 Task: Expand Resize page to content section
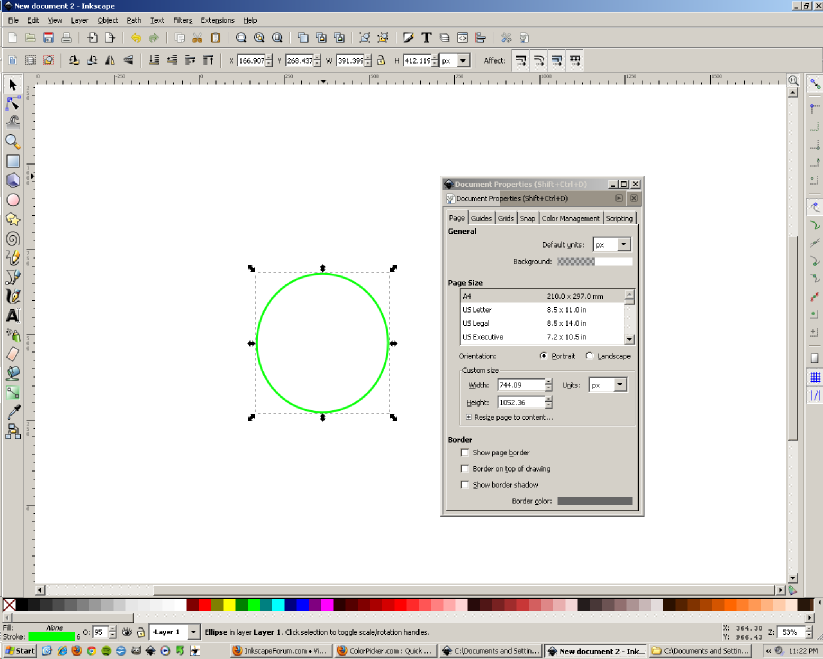(469, 417)
